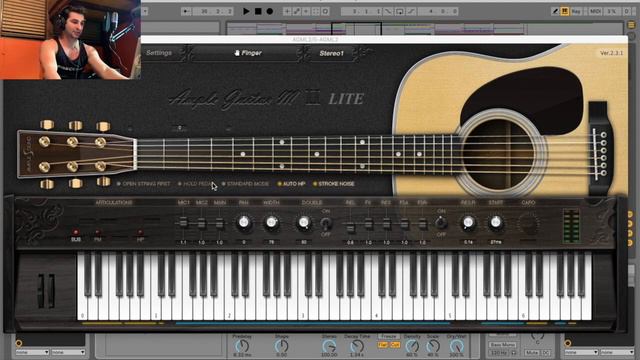Click the START time knob

496,222
